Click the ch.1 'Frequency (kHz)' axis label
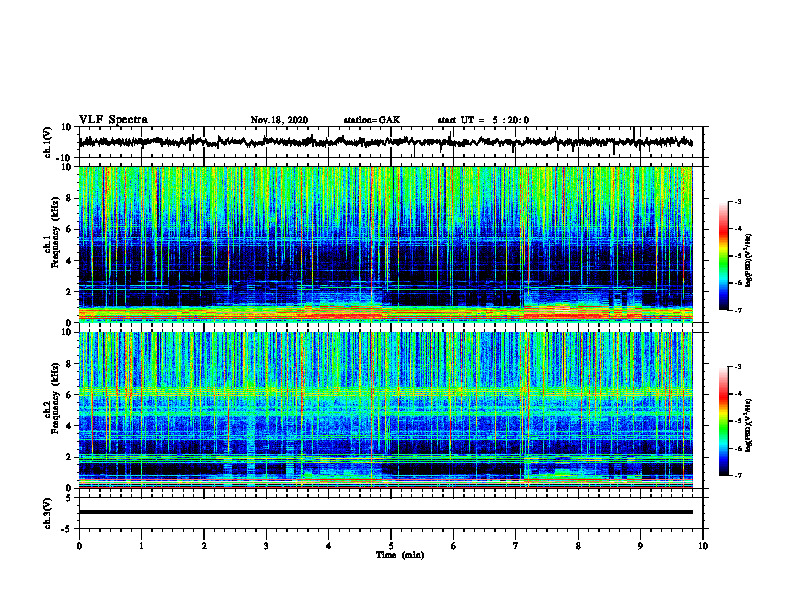The height and width of the screenshot is (612, 792). click(55, 233)
